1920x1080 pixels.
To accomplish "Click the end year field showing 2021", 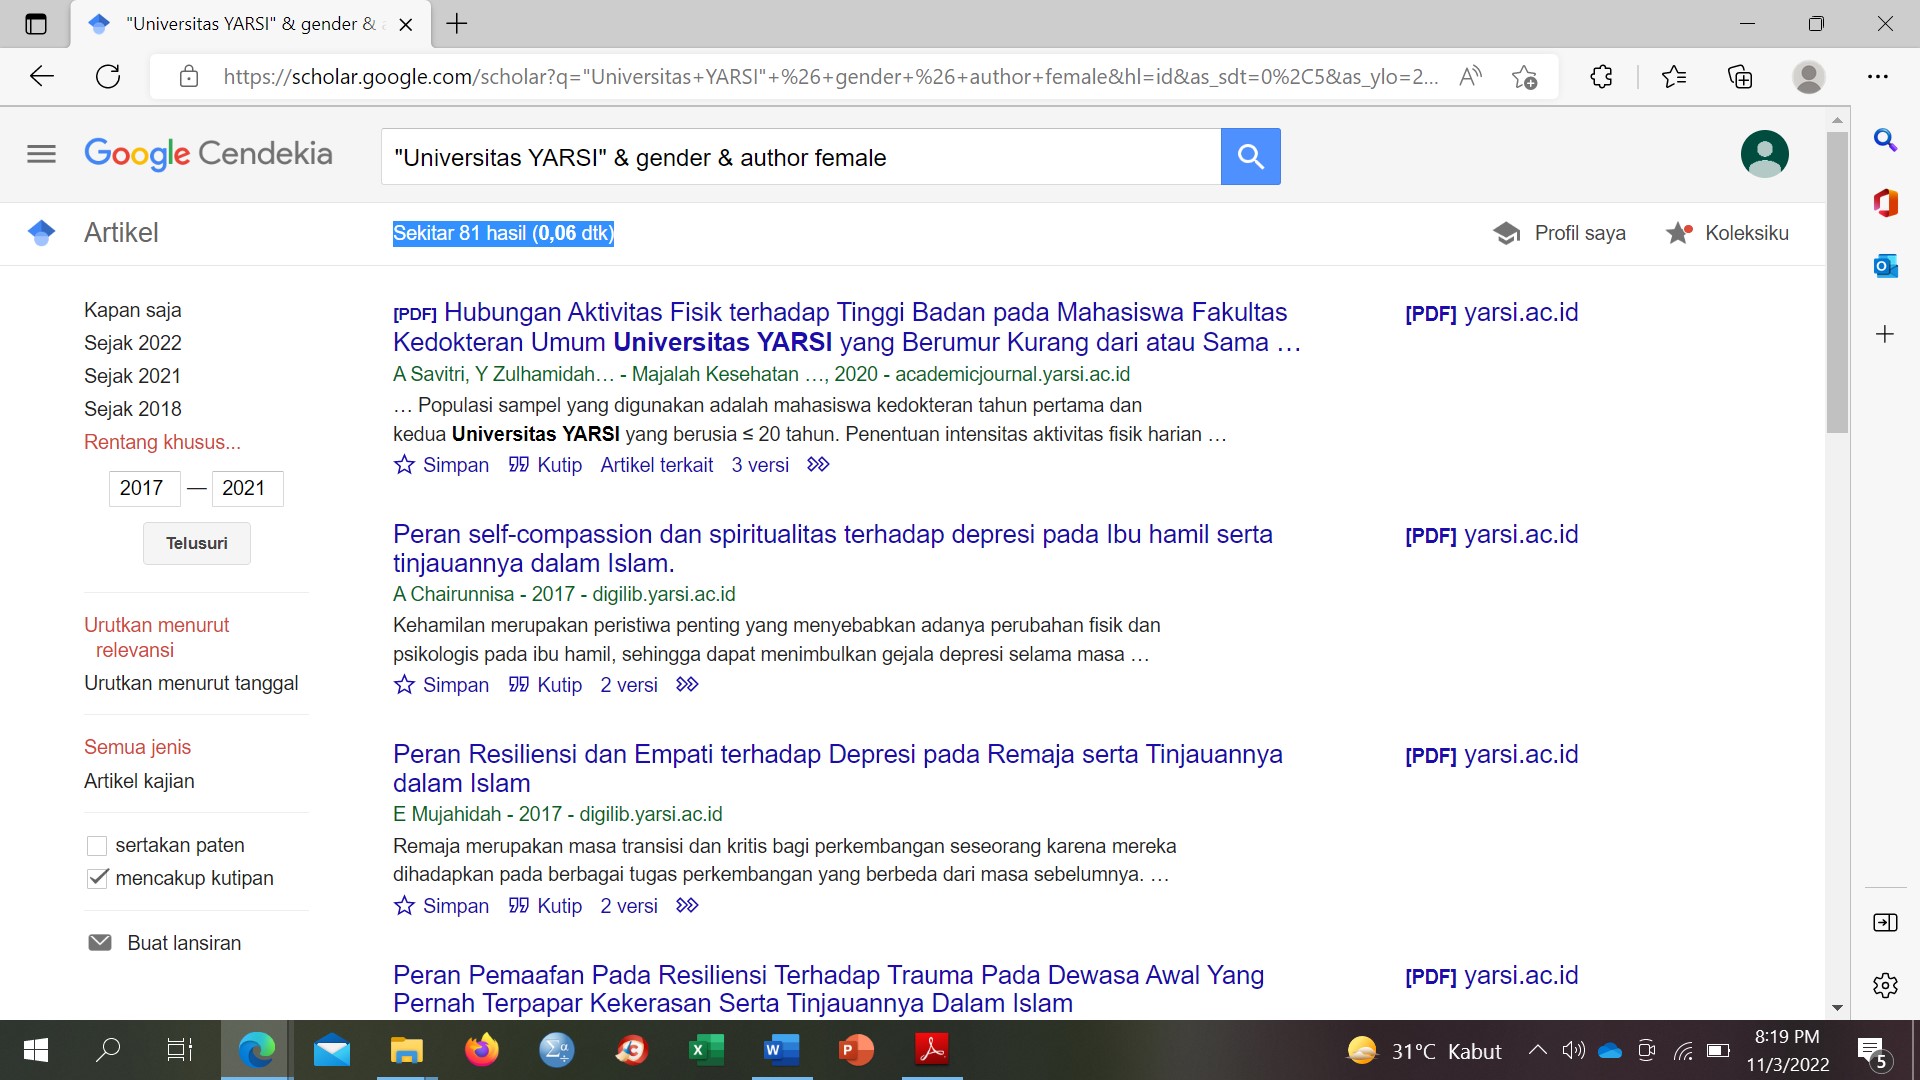I will [247, 488].
